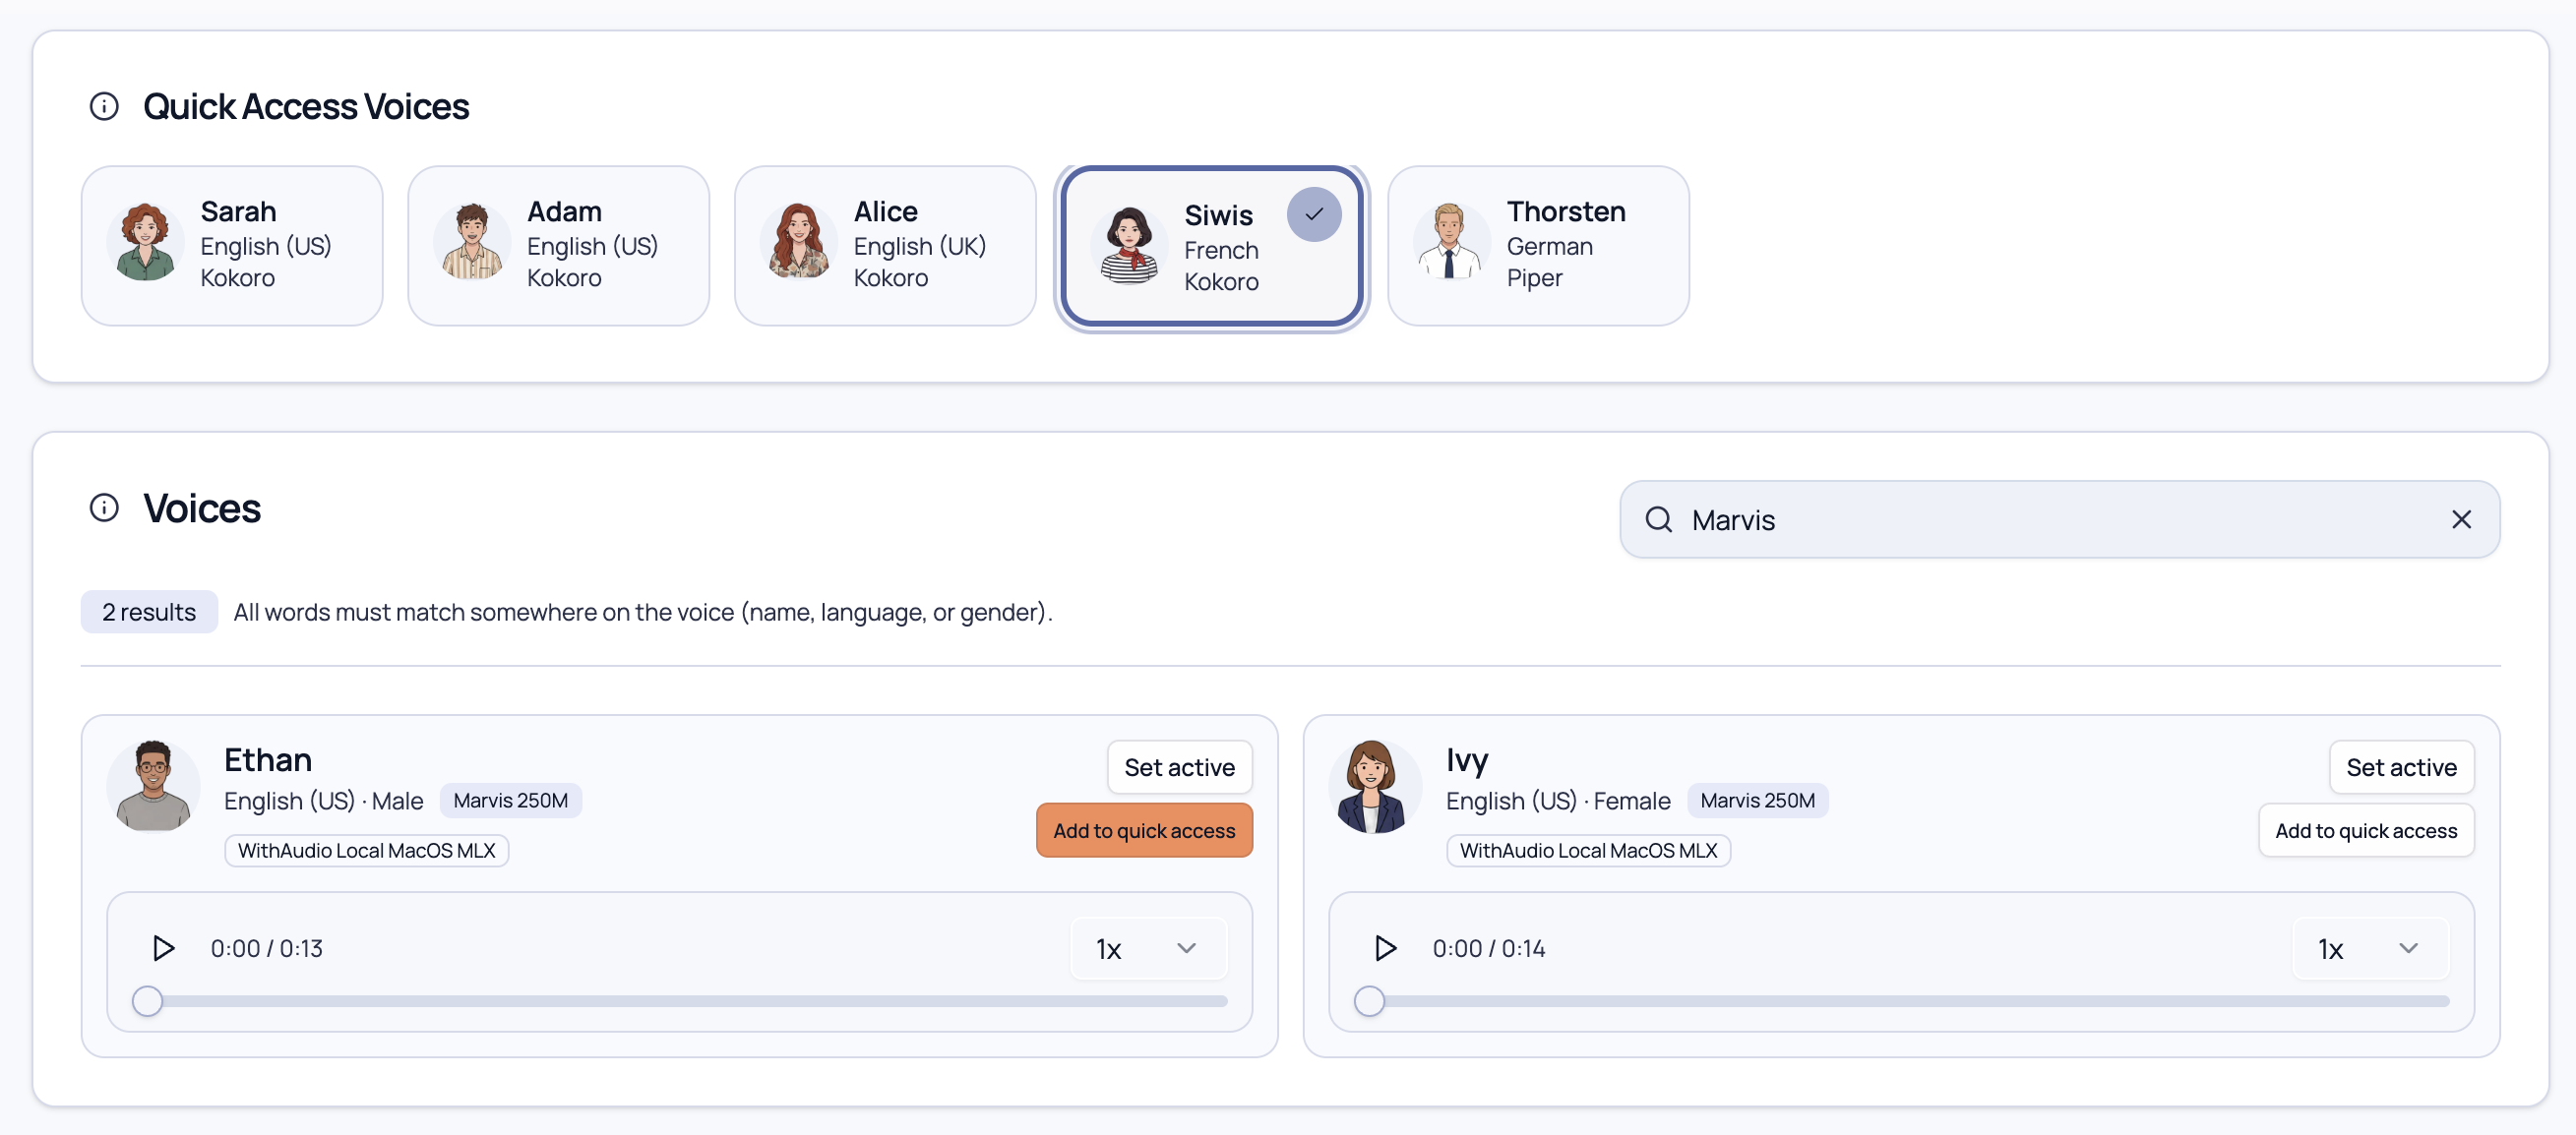Image resolution: width=2576 pixels, height=1135 pixels.
Task: Click Ivy's avatar picture
Action: (x=1374, y=786)
